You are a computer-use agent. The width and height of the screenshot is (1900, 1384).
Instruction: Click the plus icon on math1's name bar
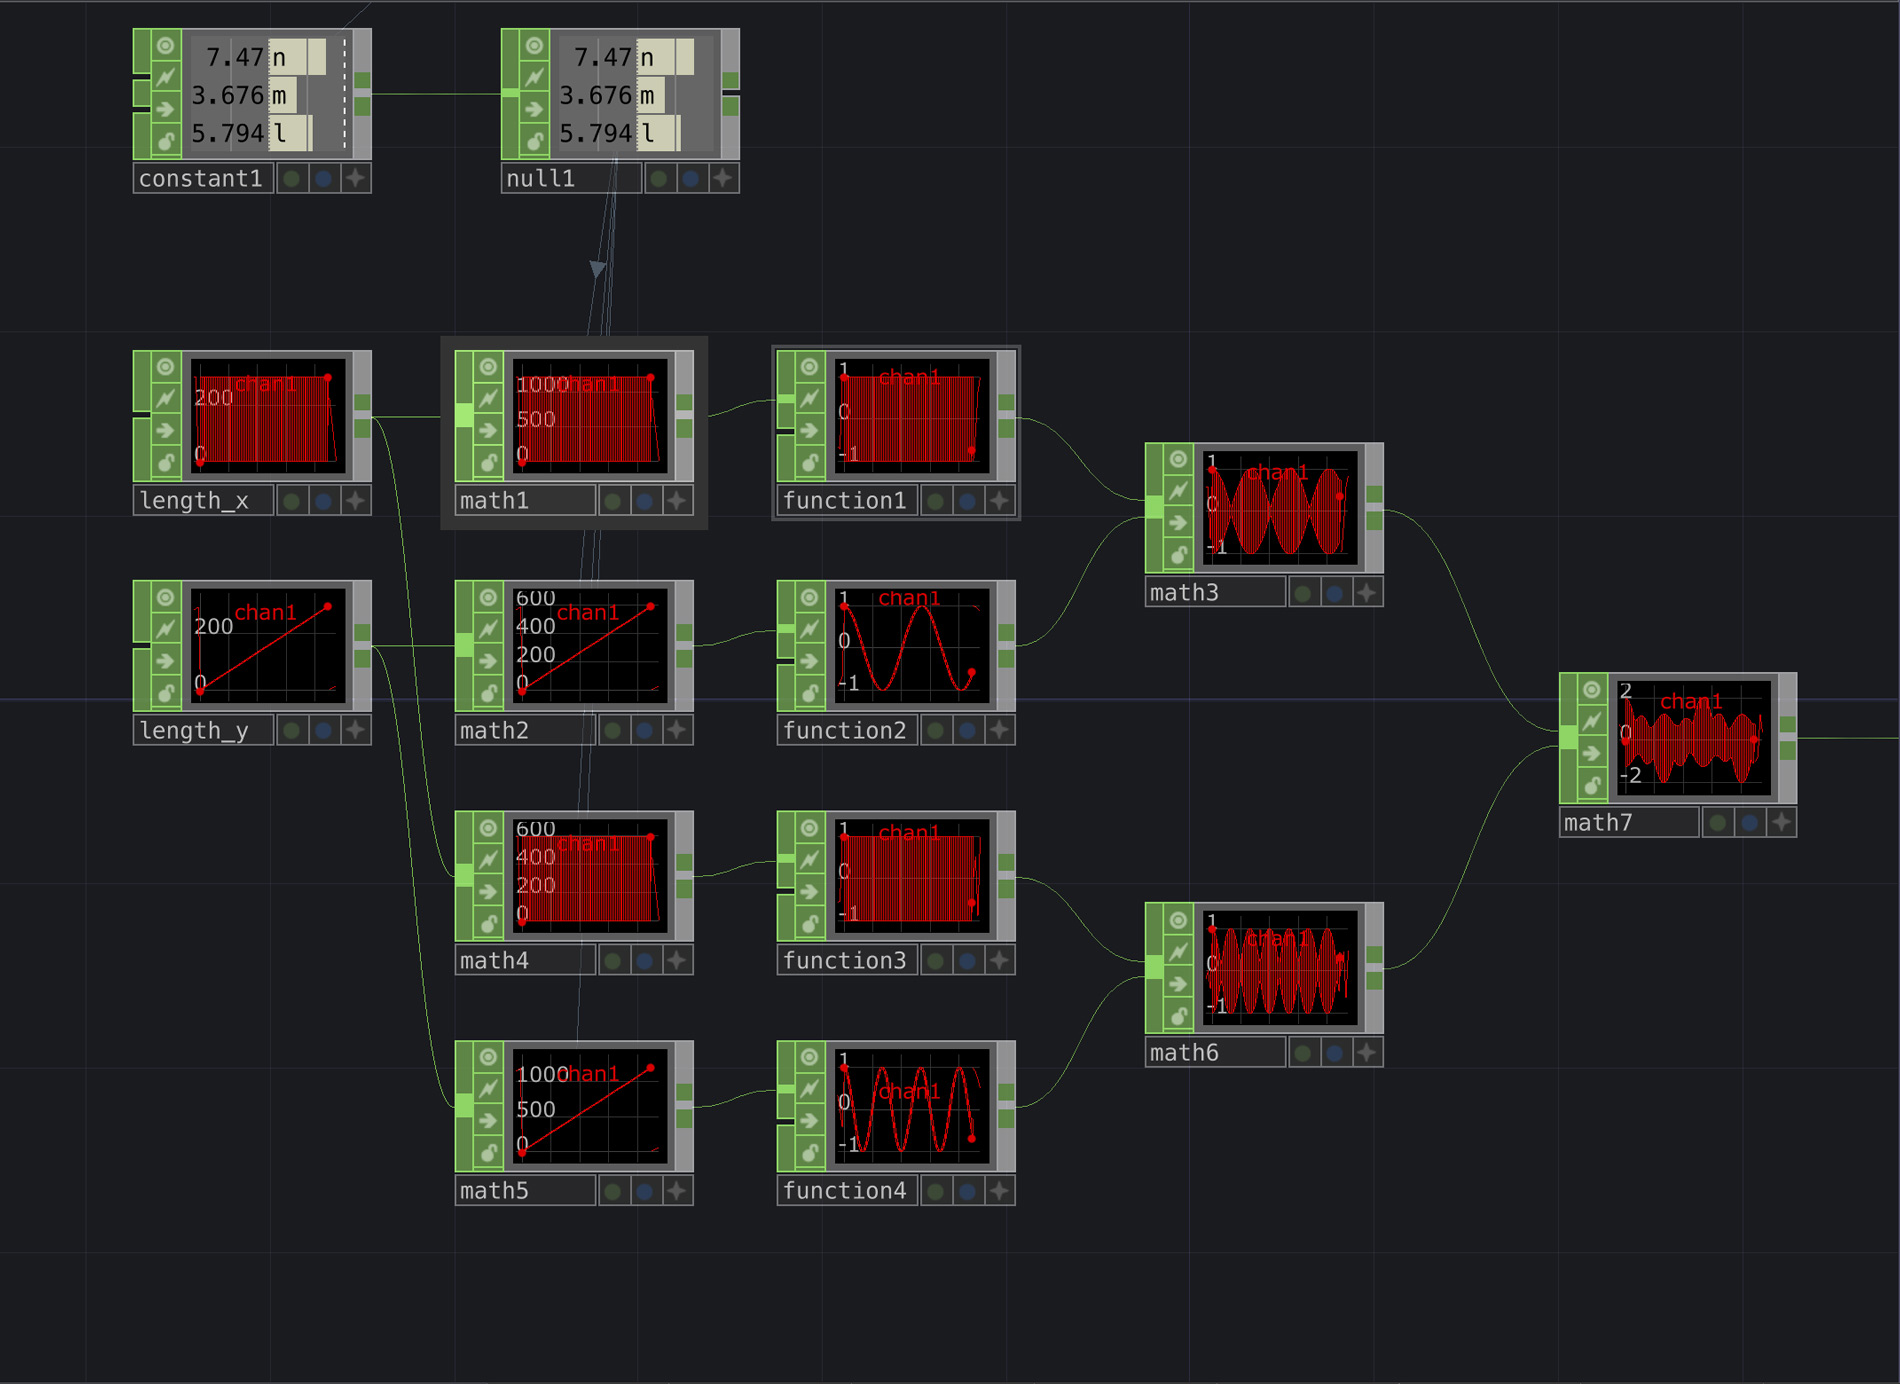point(678,501)
